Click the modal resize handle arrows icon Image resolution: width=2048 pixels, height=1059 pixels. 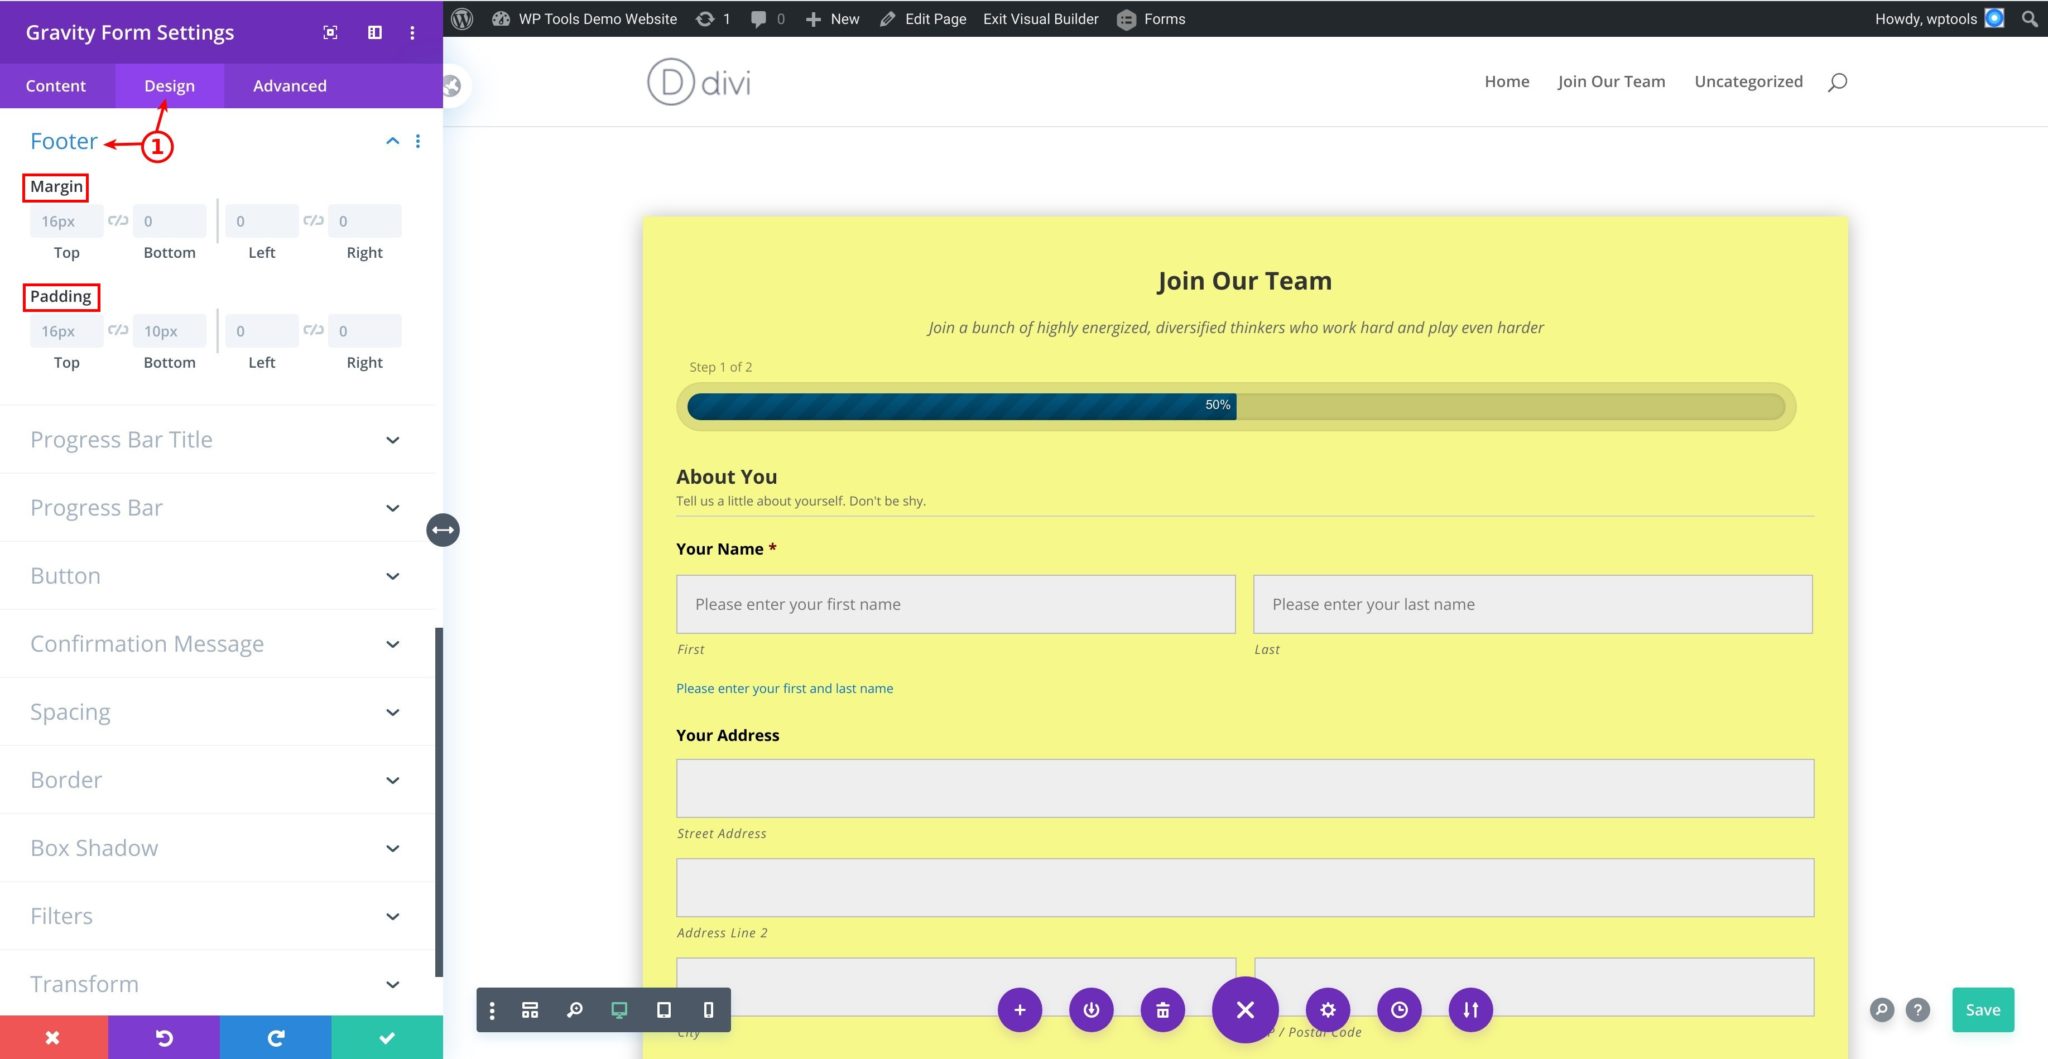443,530
